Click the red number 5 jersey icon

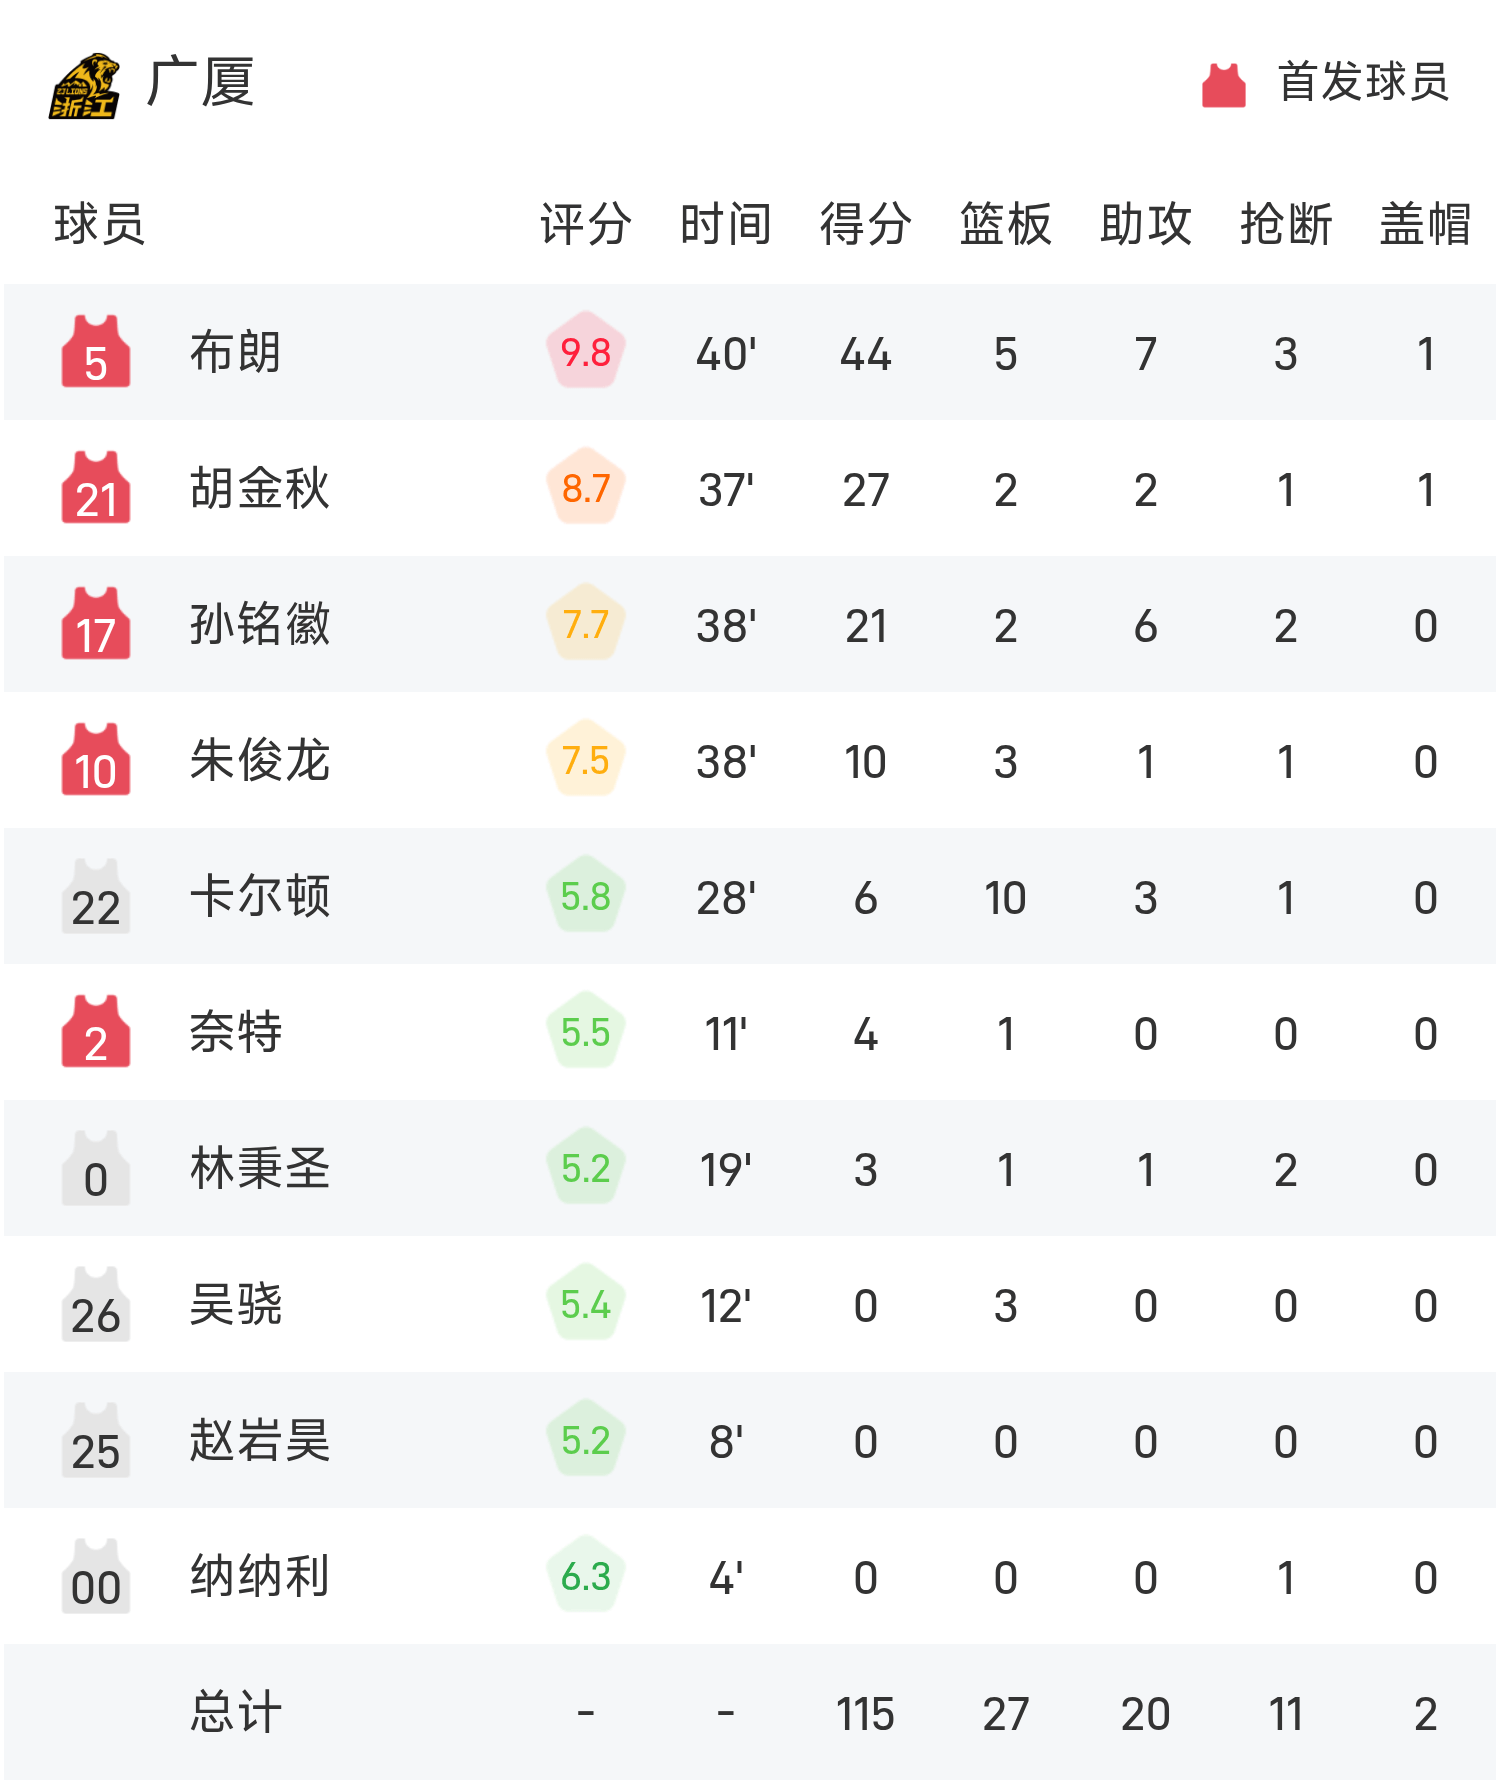[x=96, y=352]
